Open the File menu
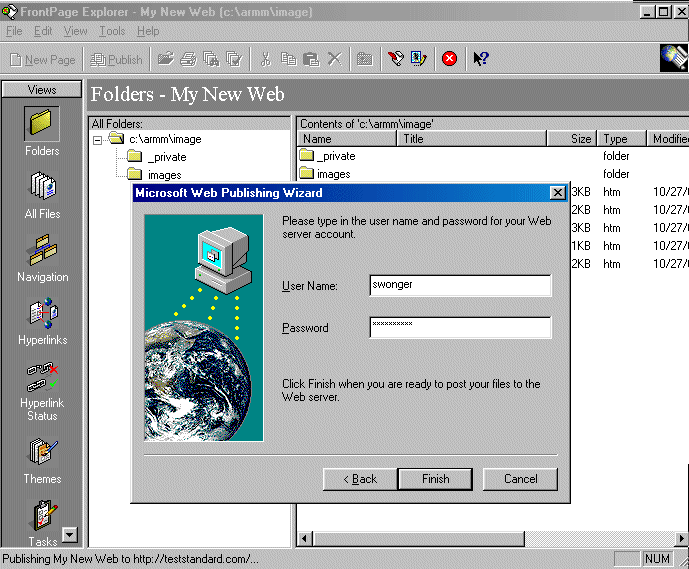The width and height of the screenshot is (689, 569). coord(14,31)
